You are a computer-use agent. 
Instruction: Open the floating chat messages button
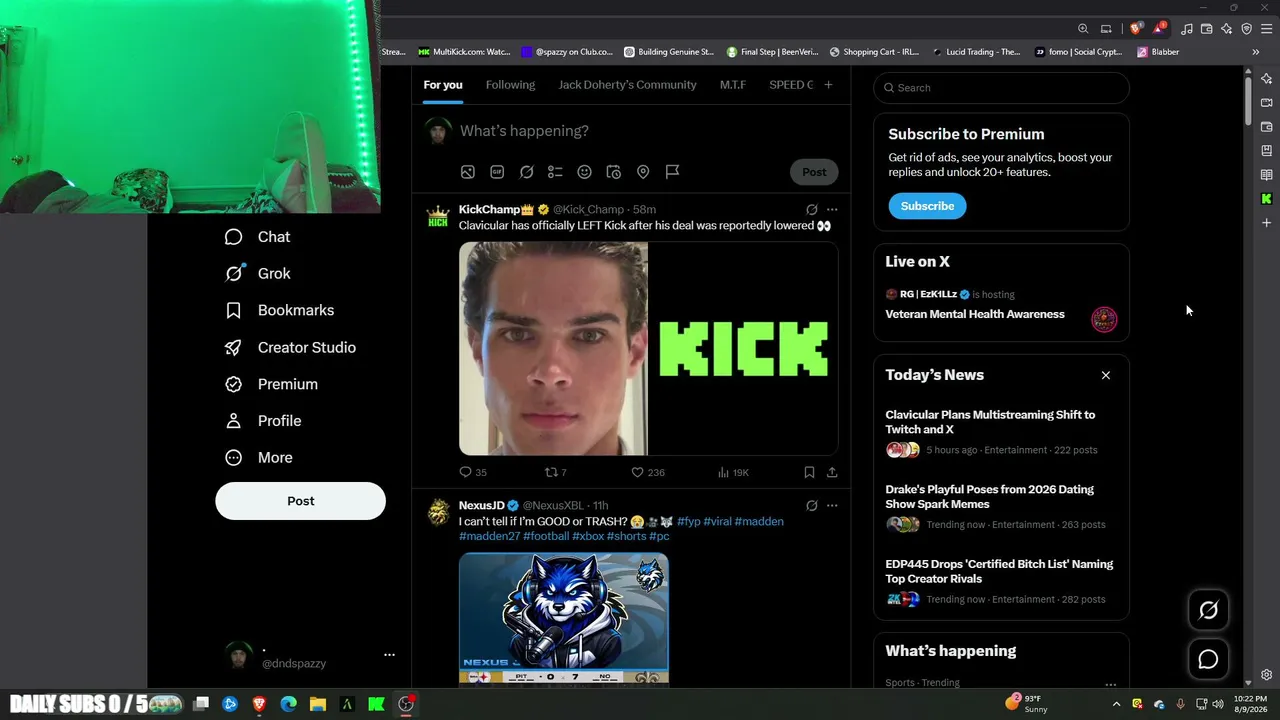coord(1208,659)
